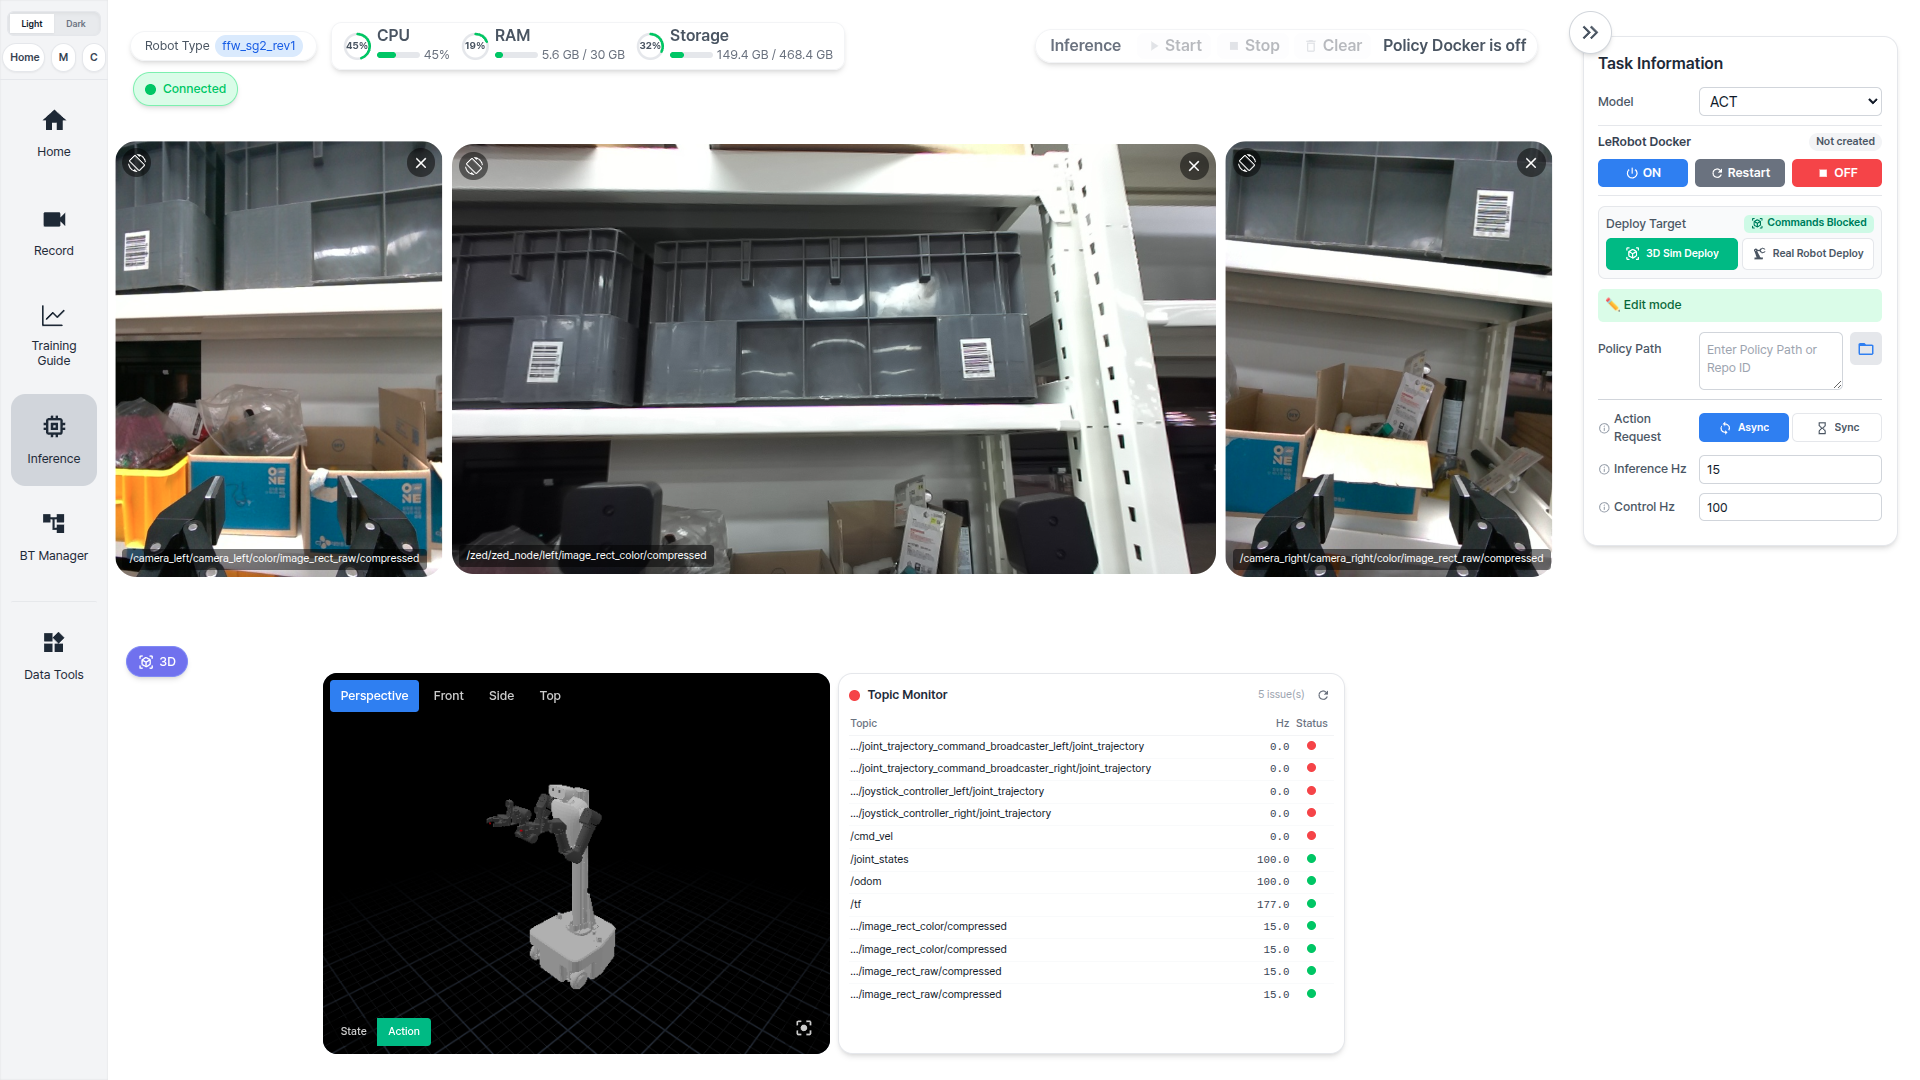Screen dimensions: 1920x1080
Task: Open the Data Tools page
Action: [54, 656]
